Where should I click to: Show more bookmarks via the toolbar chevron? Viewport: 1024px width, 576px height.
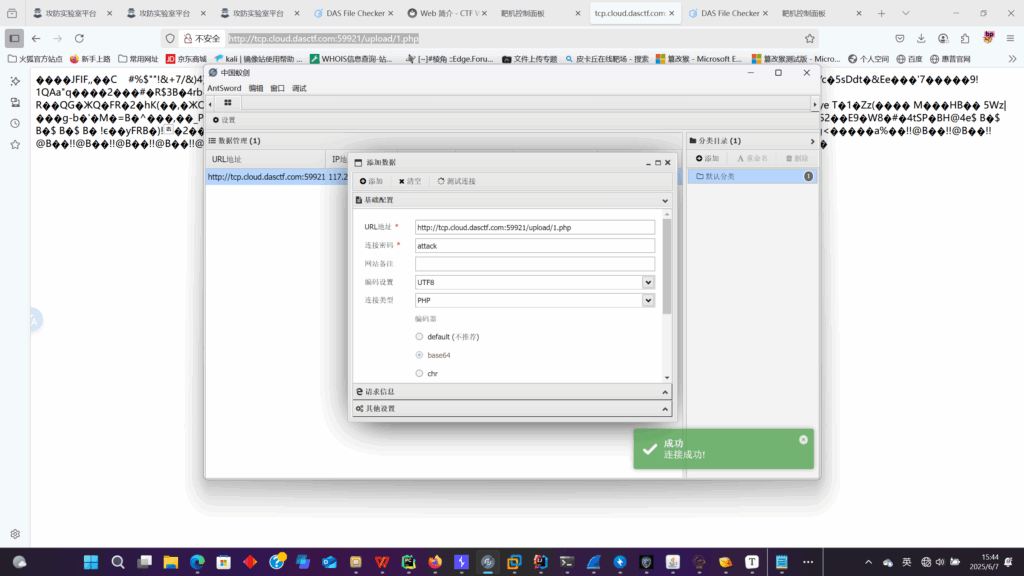coord(1012,59)
